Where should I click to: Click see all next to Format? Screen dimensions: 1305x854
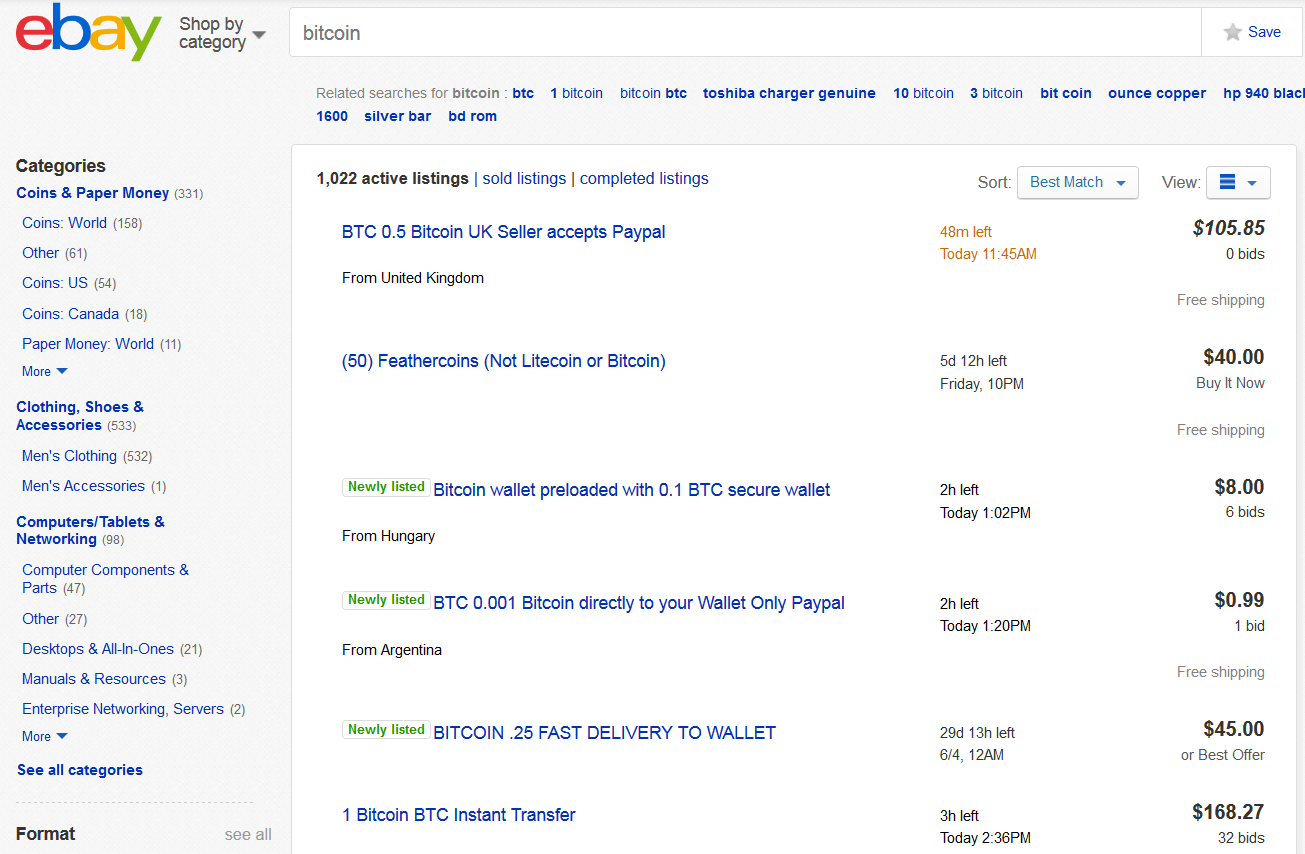click(248, 834)
